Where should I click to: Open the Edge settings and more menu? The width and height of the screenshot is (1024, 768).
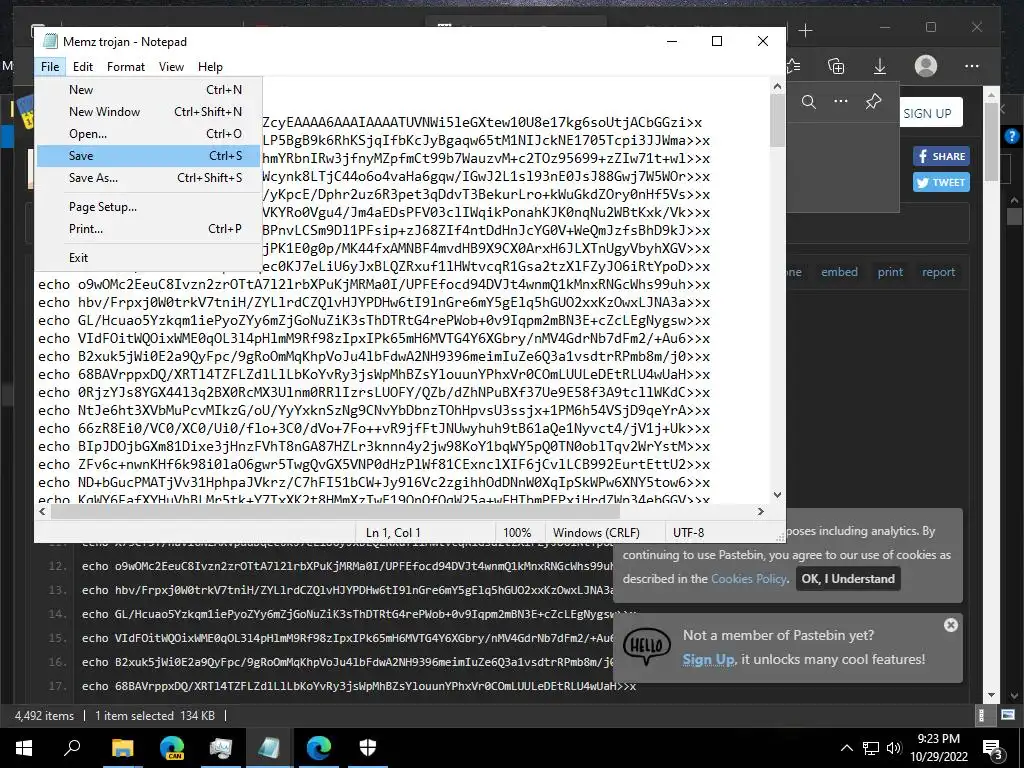(972, 66)
